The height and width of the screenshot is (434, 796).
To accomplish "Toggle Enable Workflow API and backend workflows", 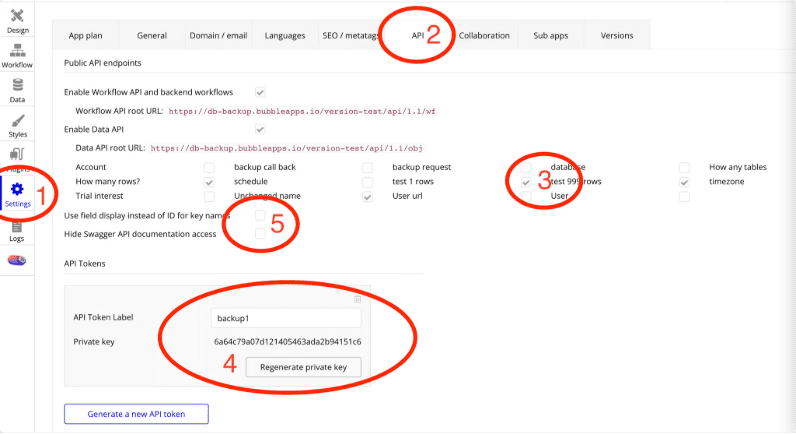I will [260, 92].
